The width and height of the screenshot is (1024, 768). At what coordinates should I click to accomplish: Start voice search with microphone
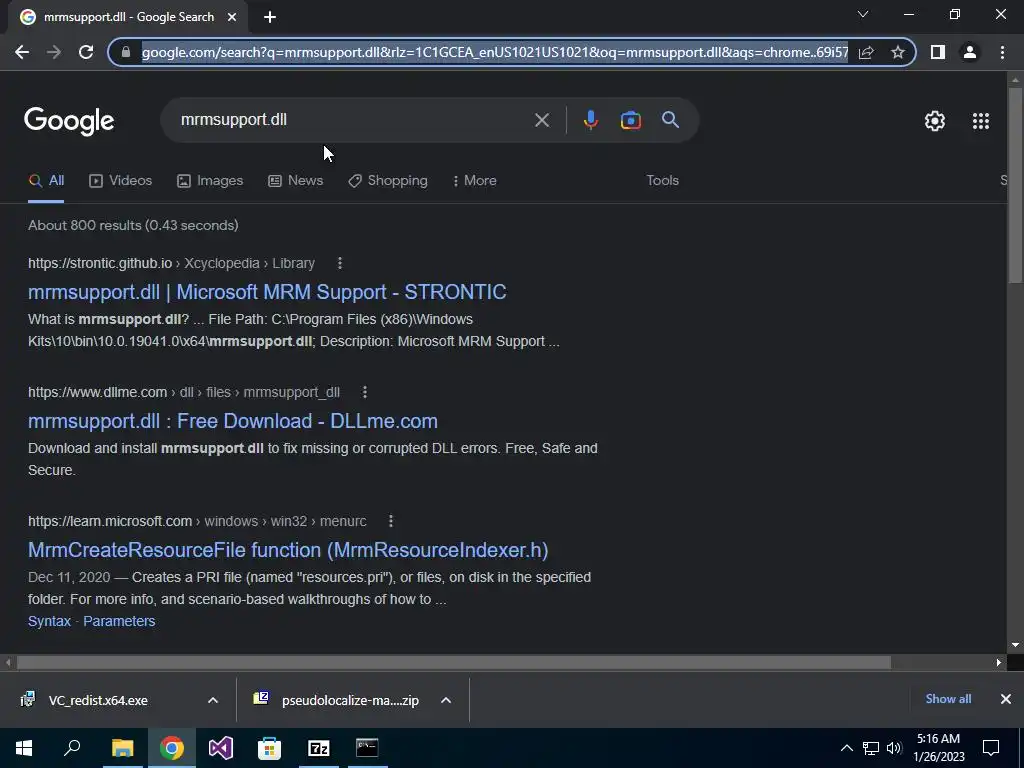[590, 120]
